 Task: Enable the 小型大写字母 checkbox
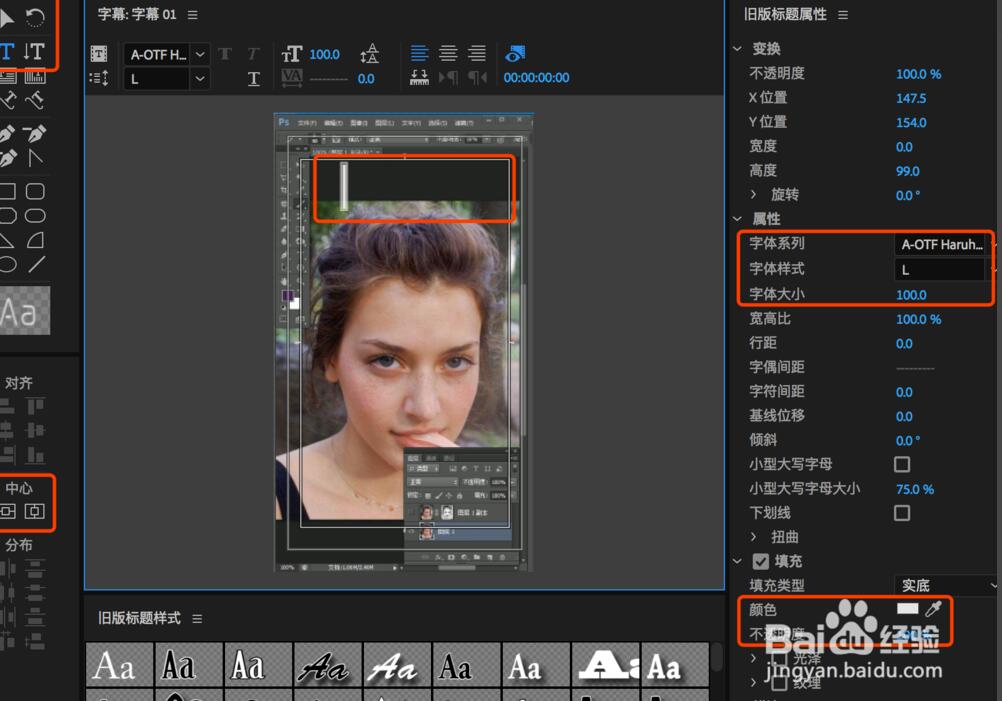(x=902, y=464)
